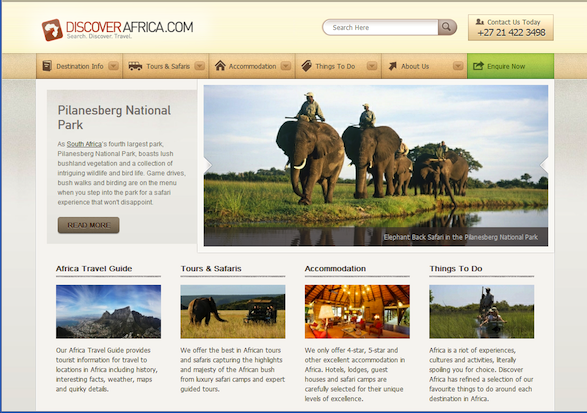The height and width of the screenshot is (413, 587).
Task: Click the tag icon beside Things To Do
Action: pos(306,66)
